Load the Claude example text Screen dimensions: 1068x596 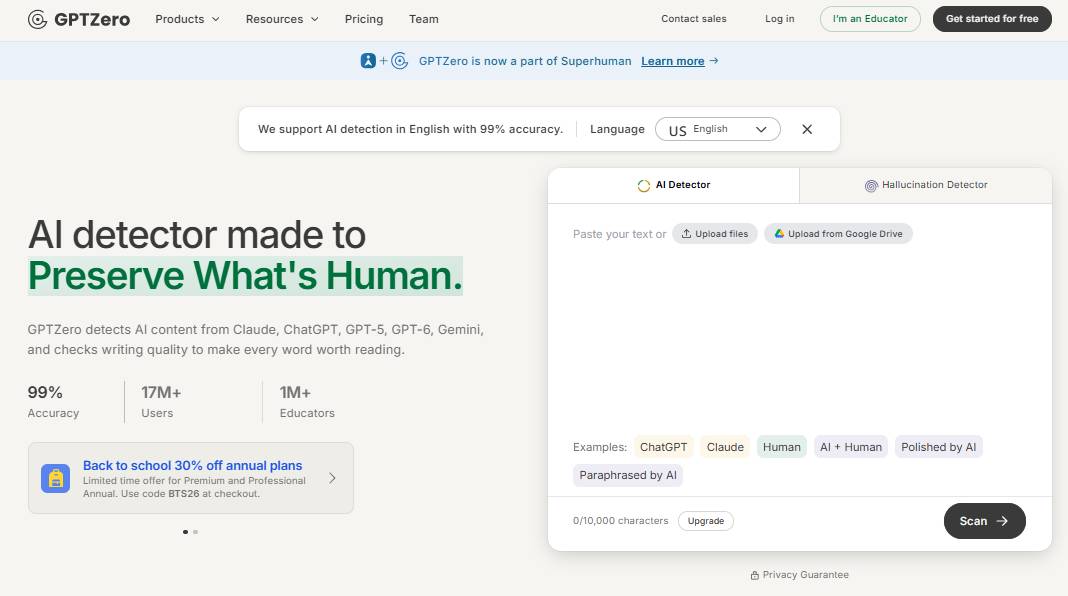coord(725,447)
